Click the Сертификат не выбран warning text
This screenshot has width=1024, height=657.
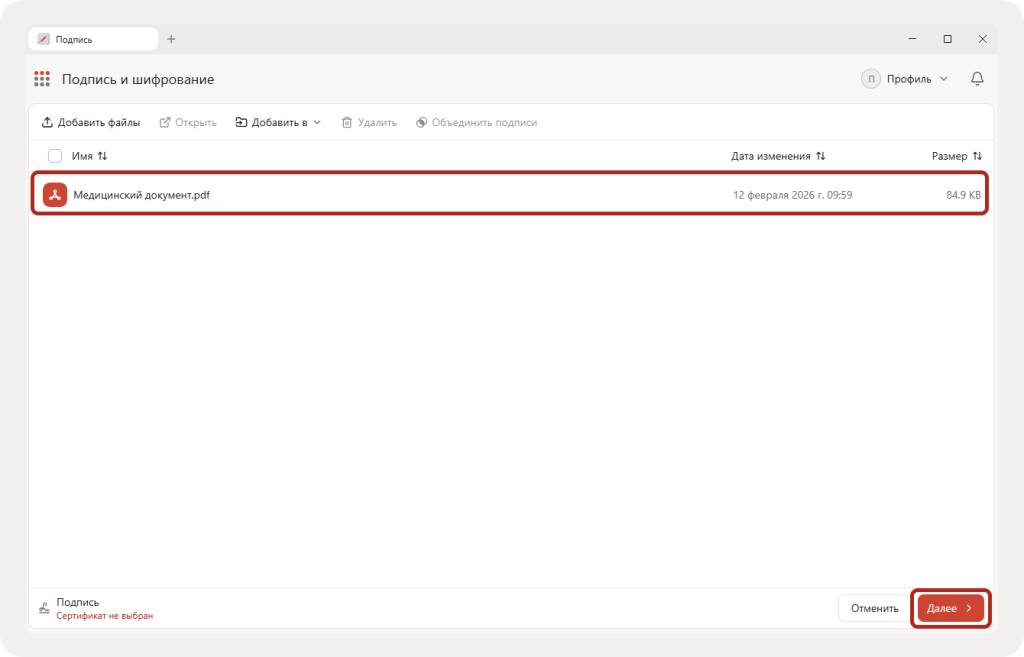point(104,616)
